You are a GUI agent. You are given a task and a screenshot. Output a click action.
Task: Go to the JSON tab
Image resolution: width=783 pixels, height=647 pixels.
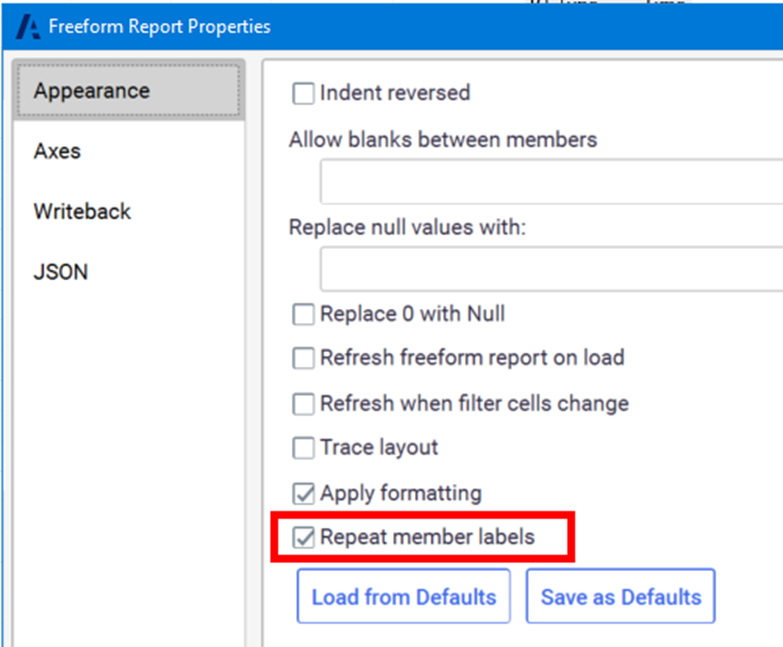pyautogui.click(x=60, y=272)
